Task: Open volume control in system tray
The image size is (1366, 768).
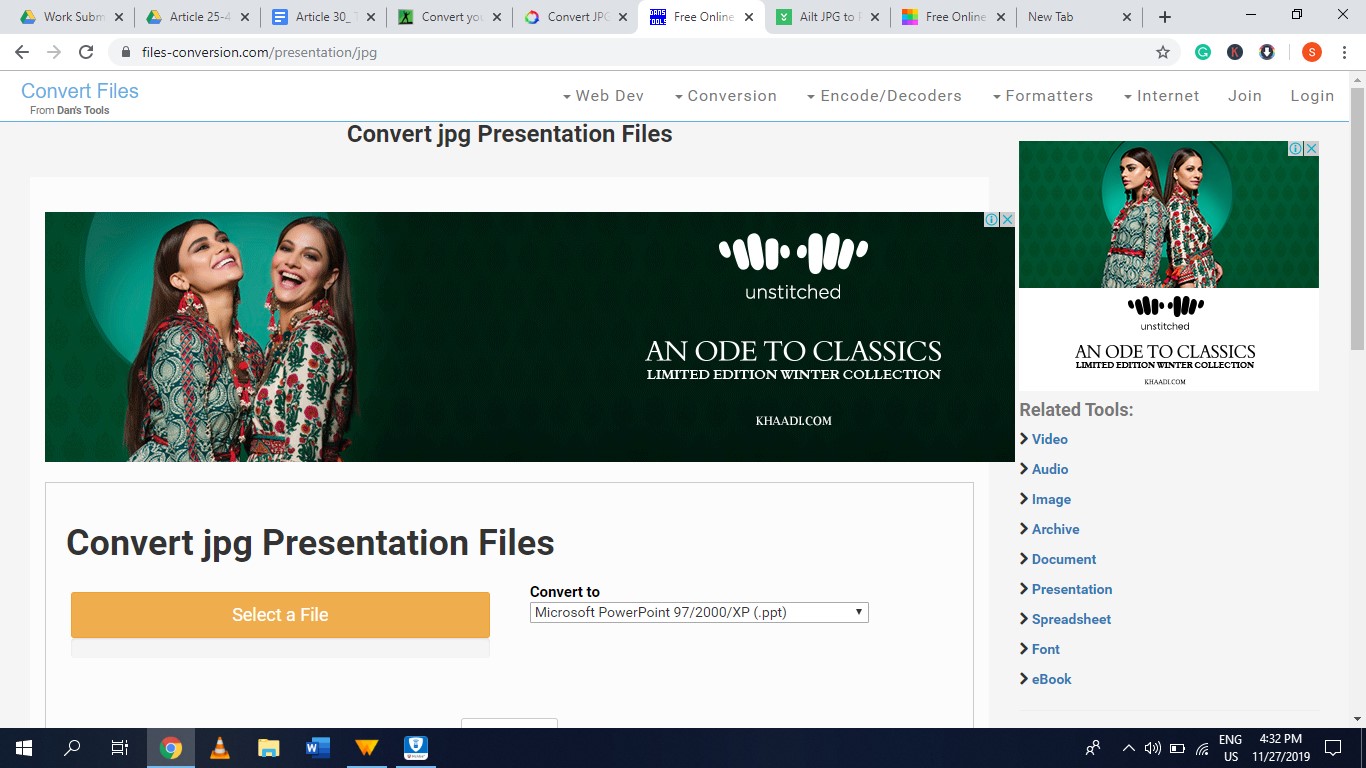Action: pyautogui.click(x=1152, y=748)
